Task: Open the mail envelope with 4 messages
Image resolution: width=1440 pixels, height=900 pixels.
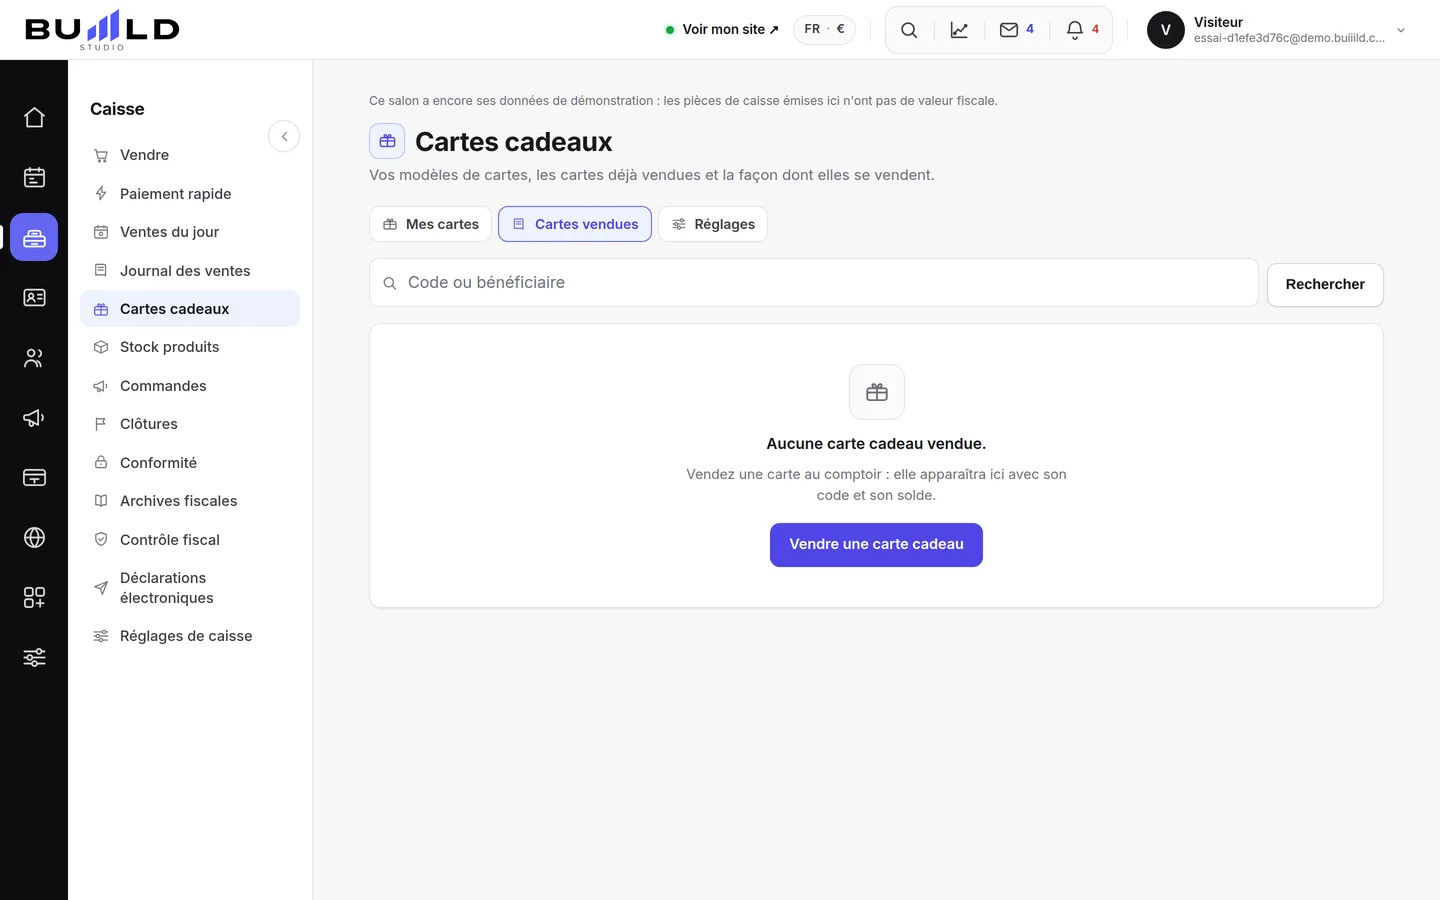Action: click(1017, 30)
